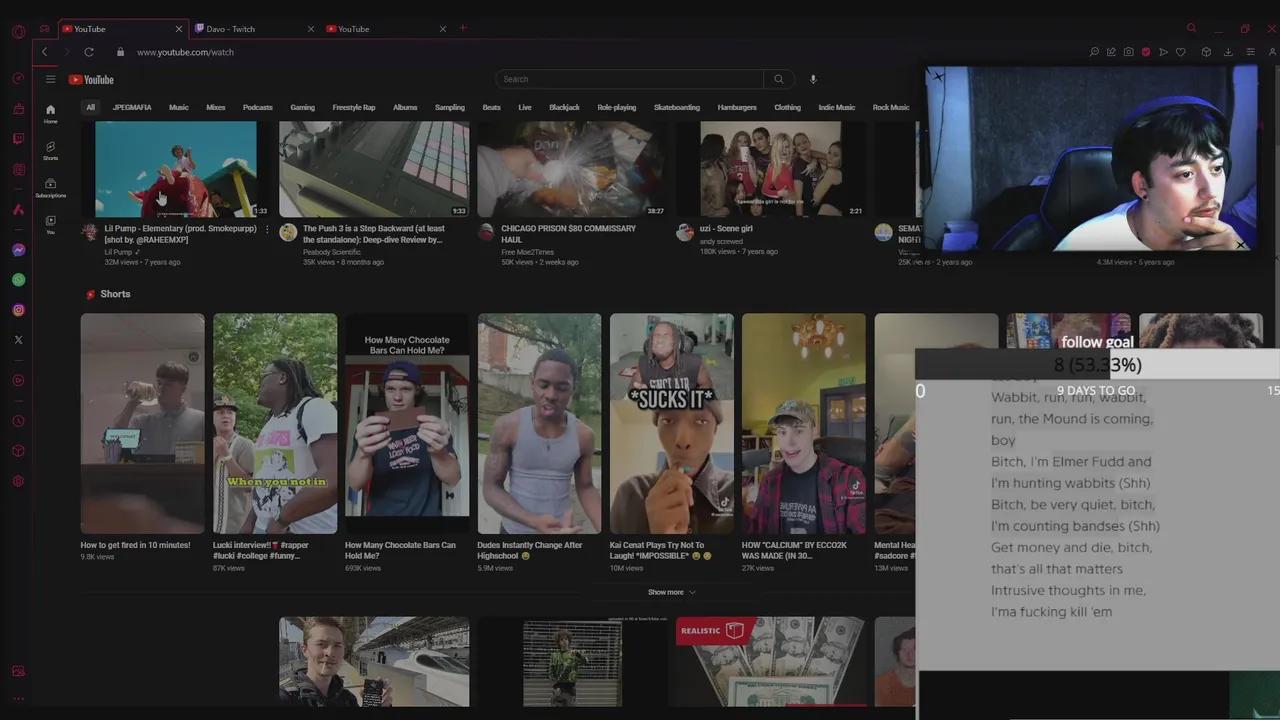Open the YouTube hamburger guide menu
The image size is (1280, 720).
point(50,79)
